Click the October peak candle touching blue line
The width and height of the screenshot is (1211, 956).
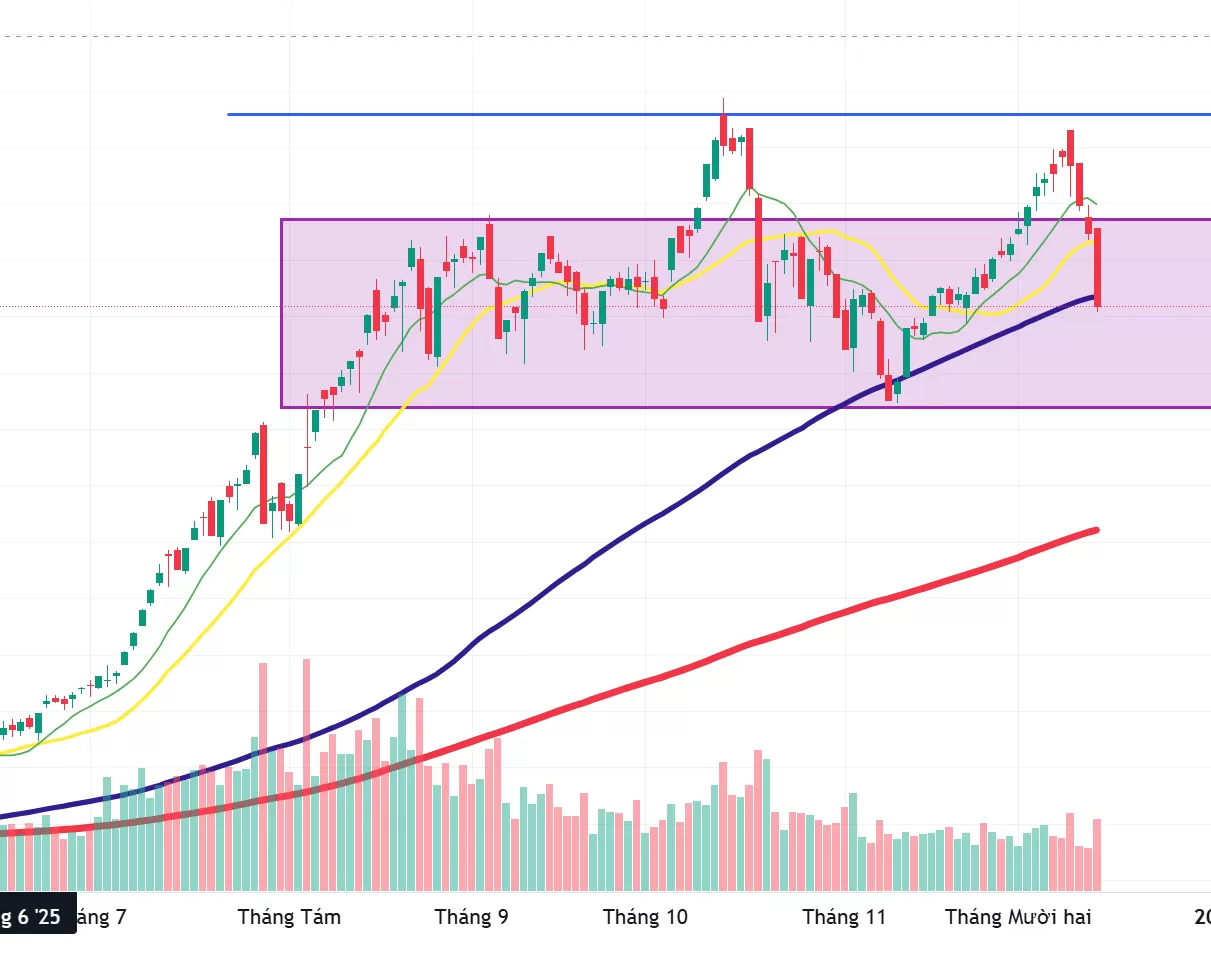point(722,128)
